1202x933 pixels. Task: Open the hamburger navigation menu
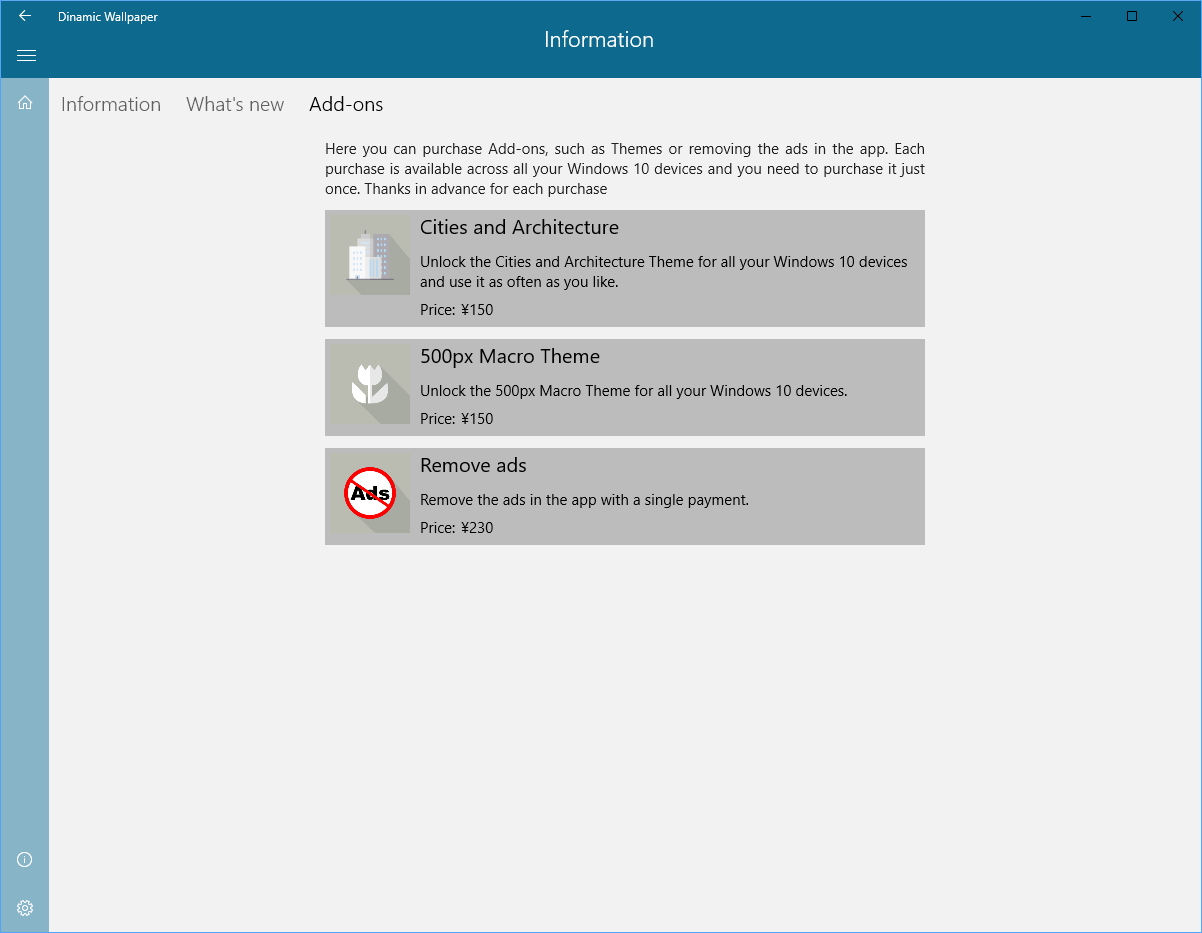coord(26,55)
